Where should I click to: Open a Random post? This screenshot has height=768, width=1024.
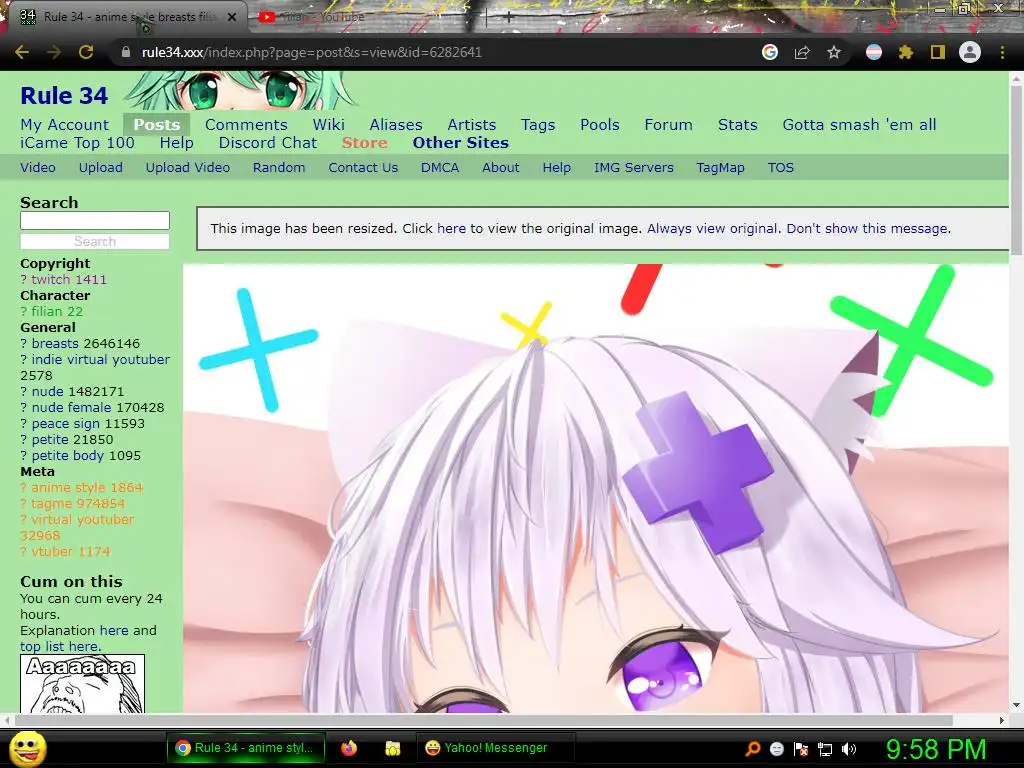tap(279, 168)
